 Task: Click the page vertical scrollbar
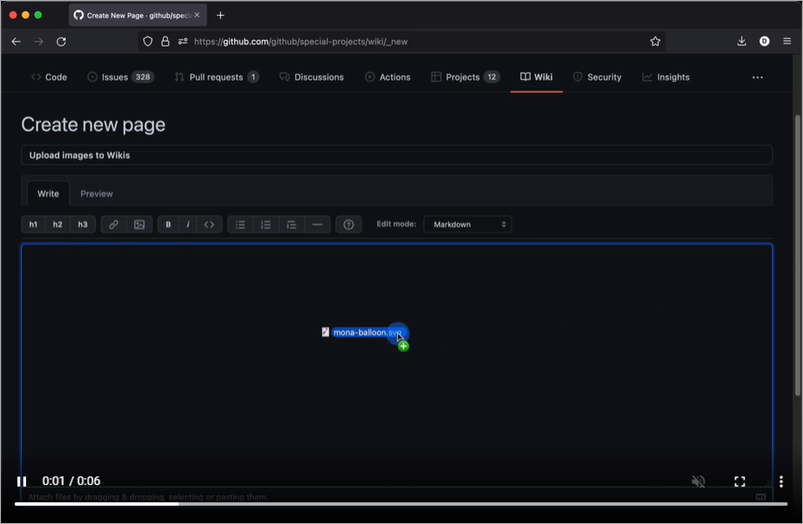797,256
